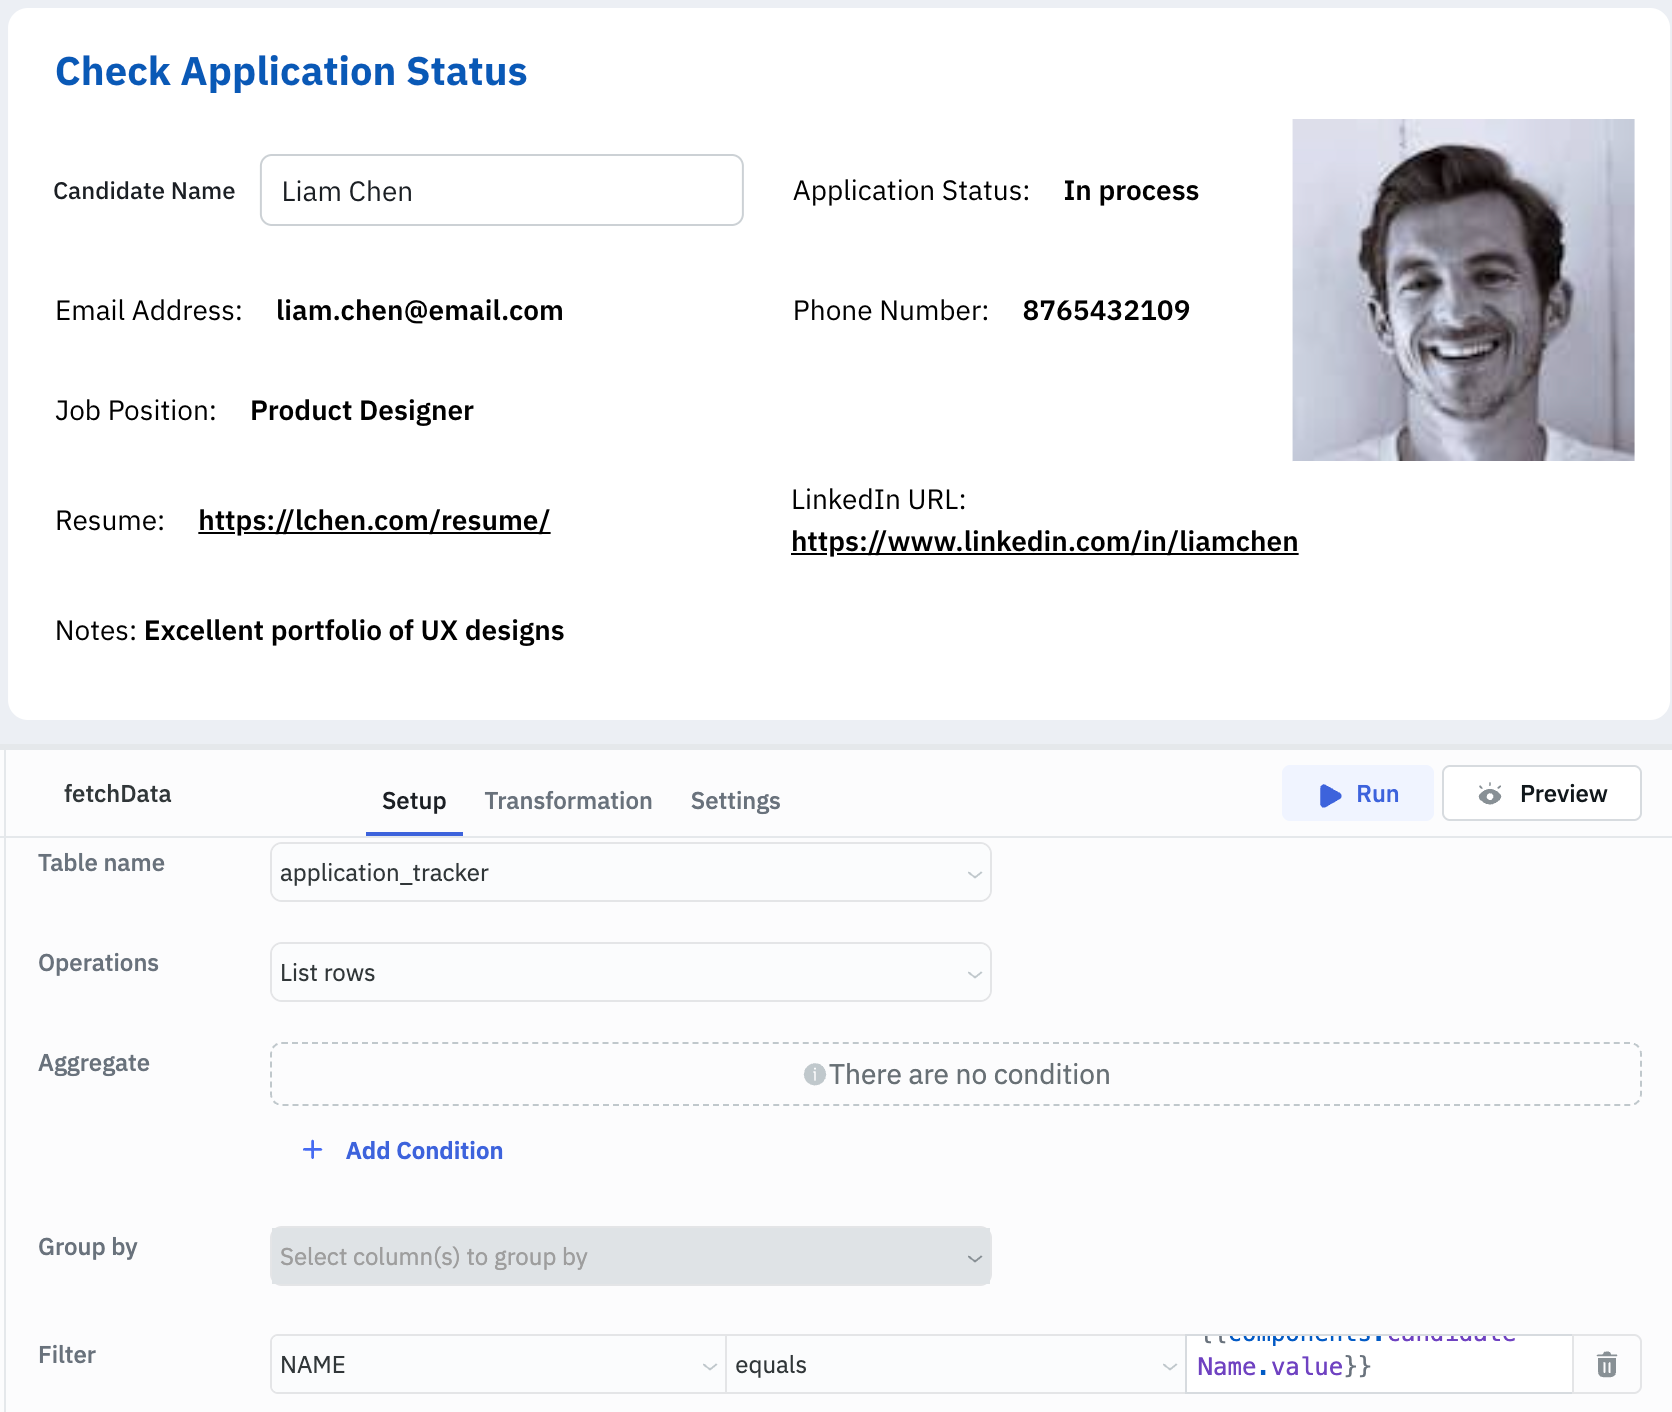Open the NAME filter column dropdown
The image size is (1672, 1412).
(x=498, y=1365)
